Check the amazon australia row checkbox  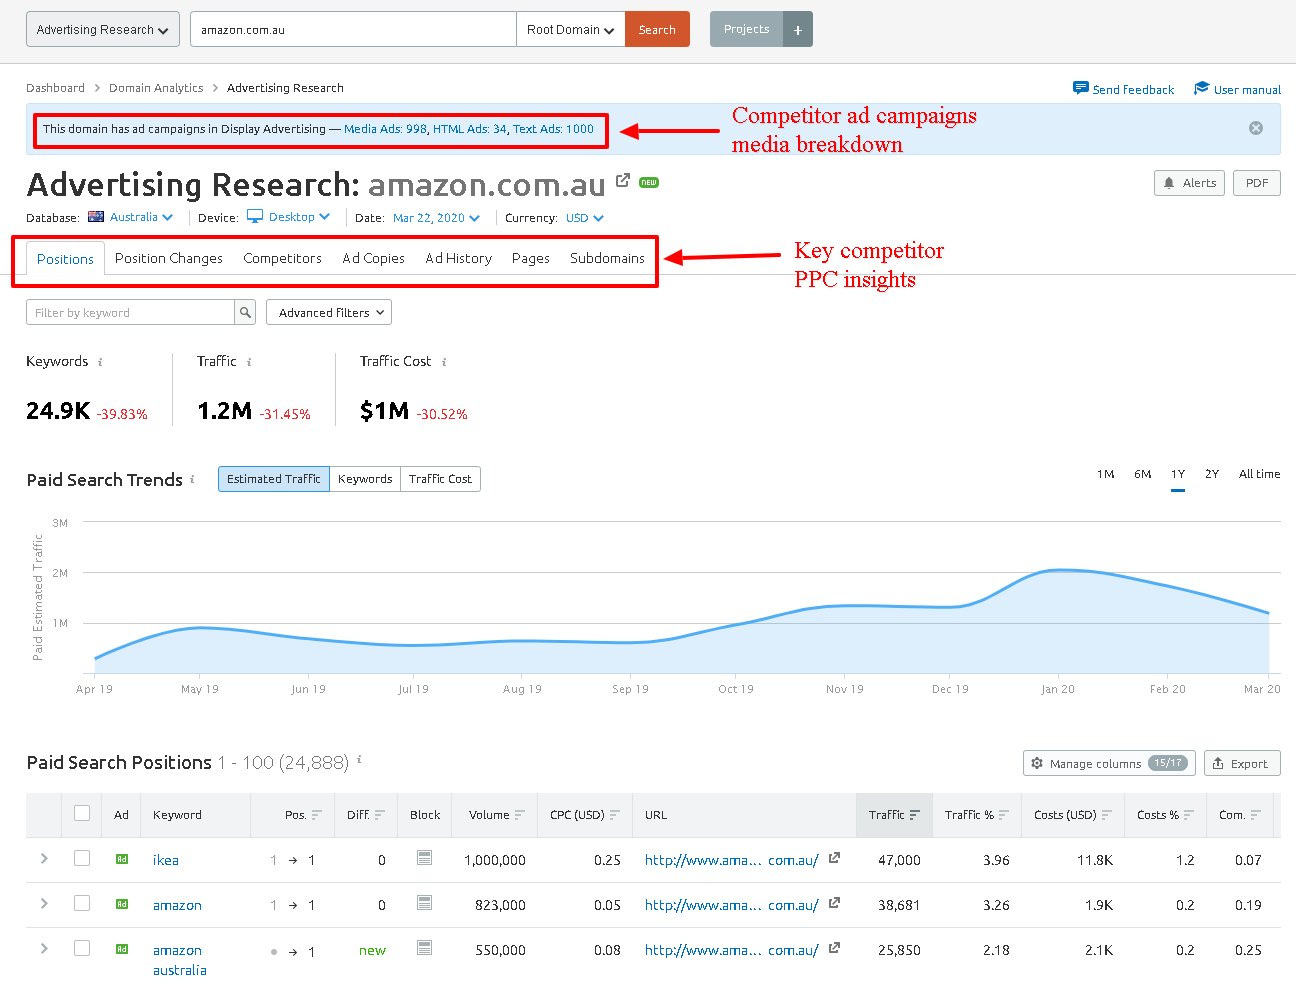(x=82, y=948)
